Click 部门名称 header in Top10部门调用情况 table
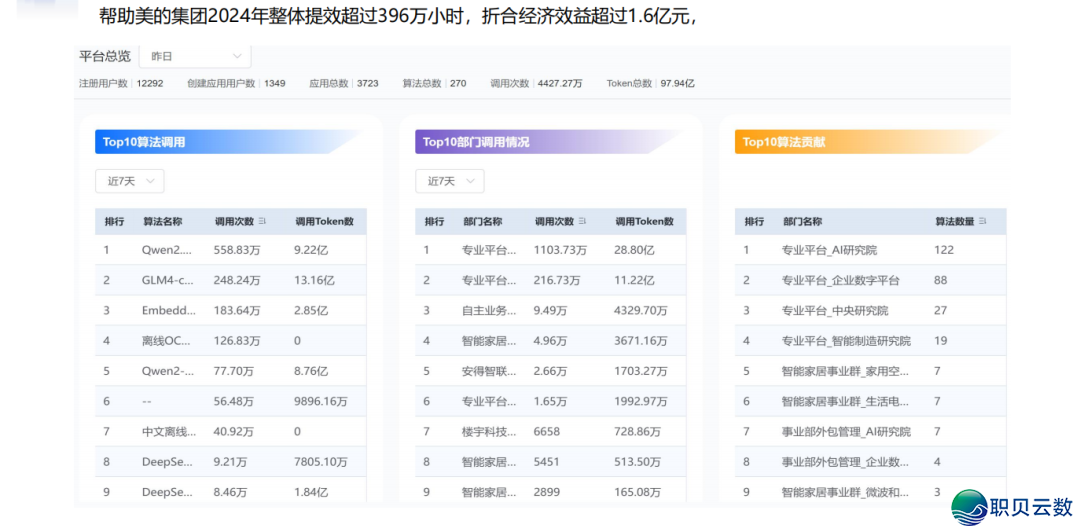The image size is (1080, 532). point(482,222)
